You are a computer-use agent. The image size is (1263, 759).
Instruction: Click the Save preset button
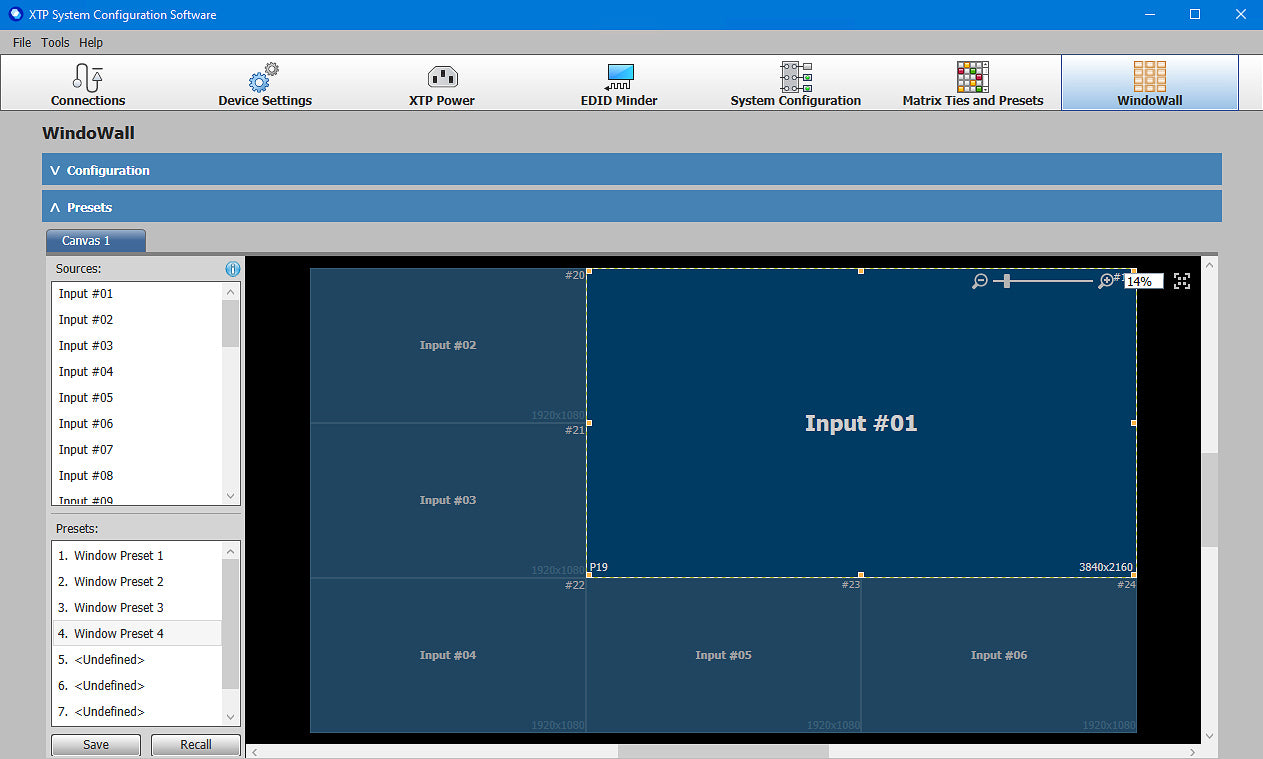(96, 745)
